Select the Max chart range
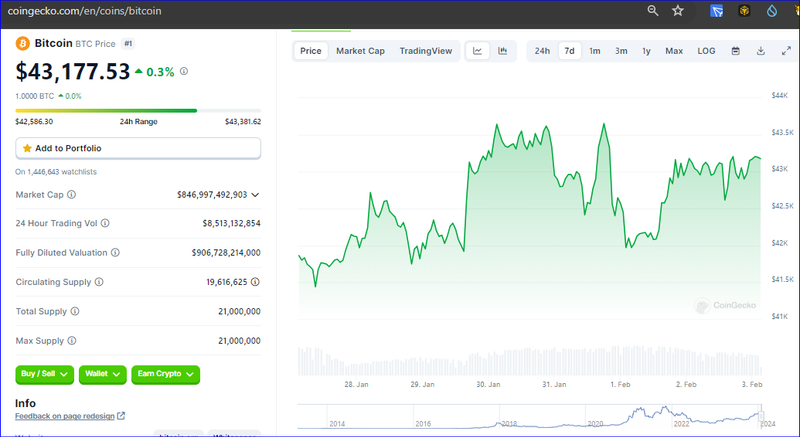 673,51
